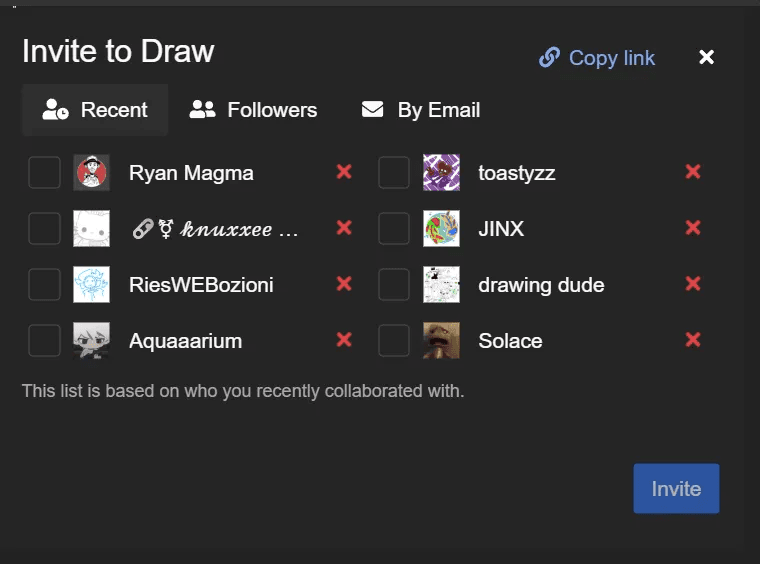Tick the toastyzz checkbox
Viewport: 760px width, 564px height.
[394, 172]
